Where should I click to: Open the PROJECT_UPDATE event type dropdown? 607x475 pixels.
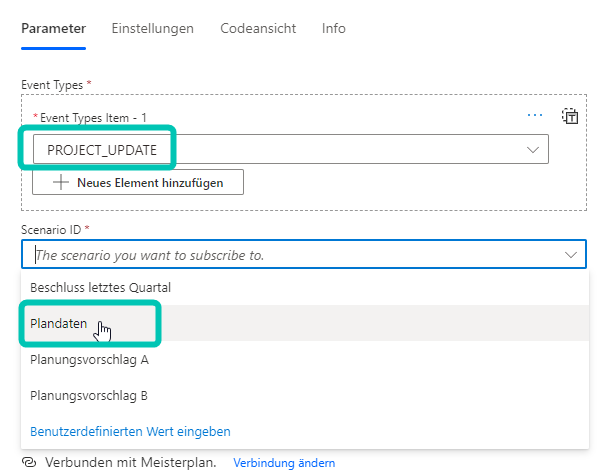(x=291, y=149)
